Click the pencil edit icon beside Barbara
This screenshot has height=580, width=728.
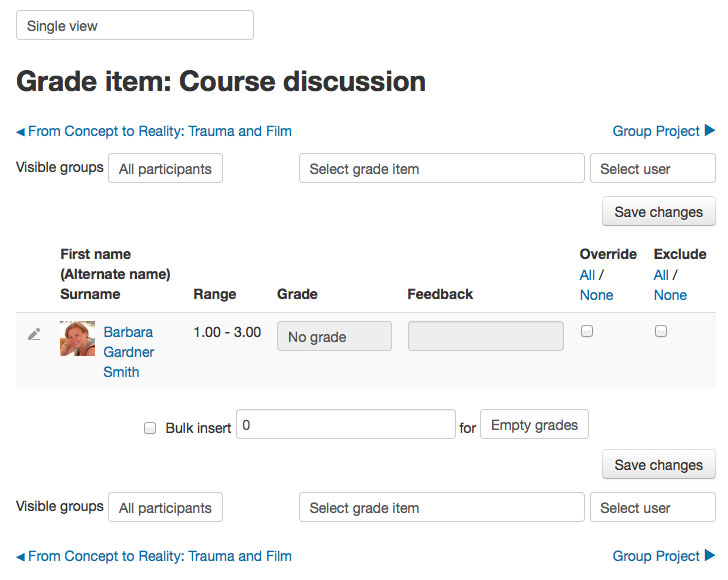click(x=34, y=334)
